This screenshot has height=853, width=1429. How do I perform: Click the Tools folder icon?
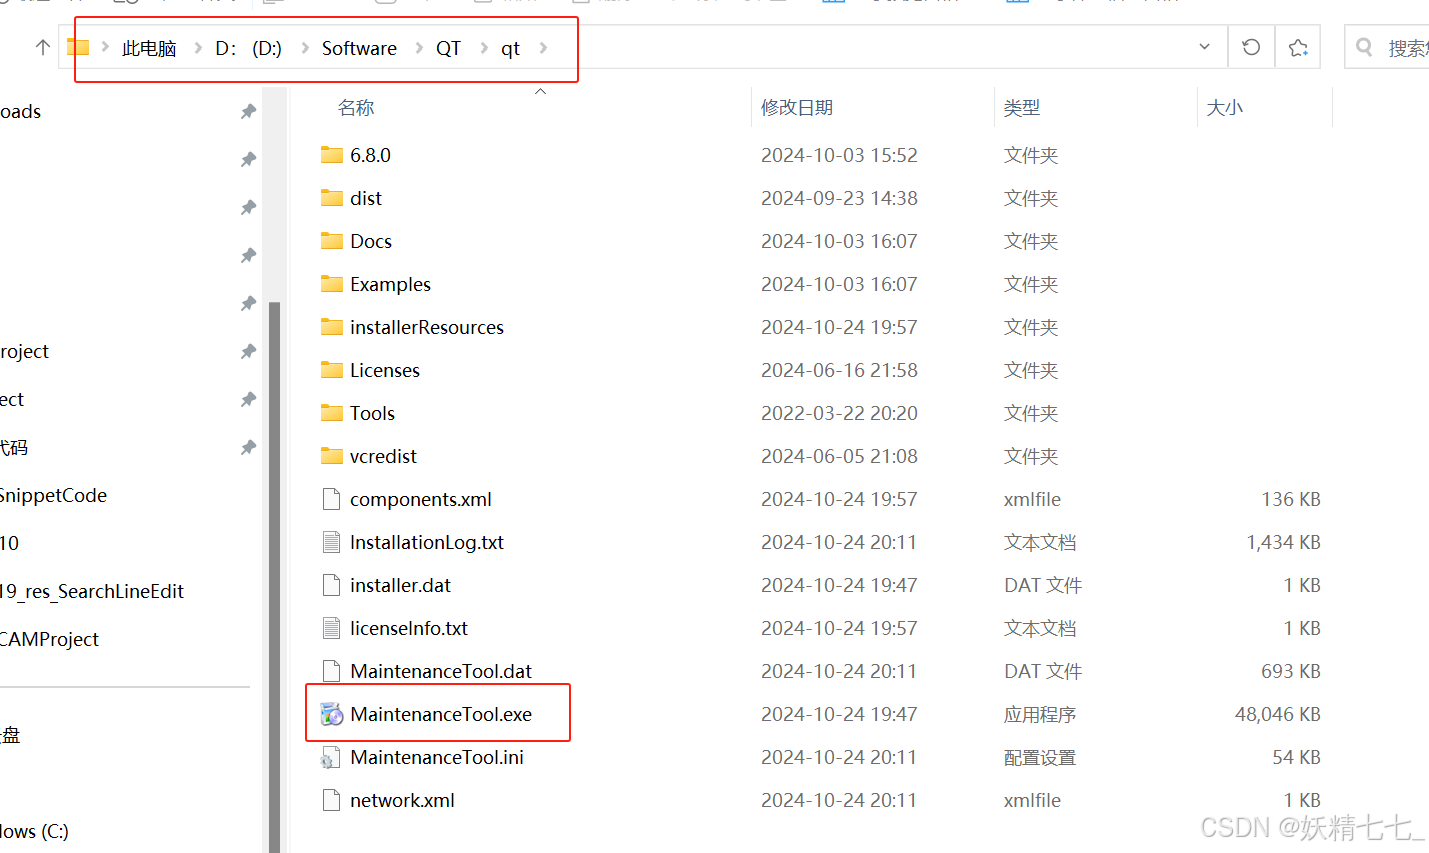point(332,413)
